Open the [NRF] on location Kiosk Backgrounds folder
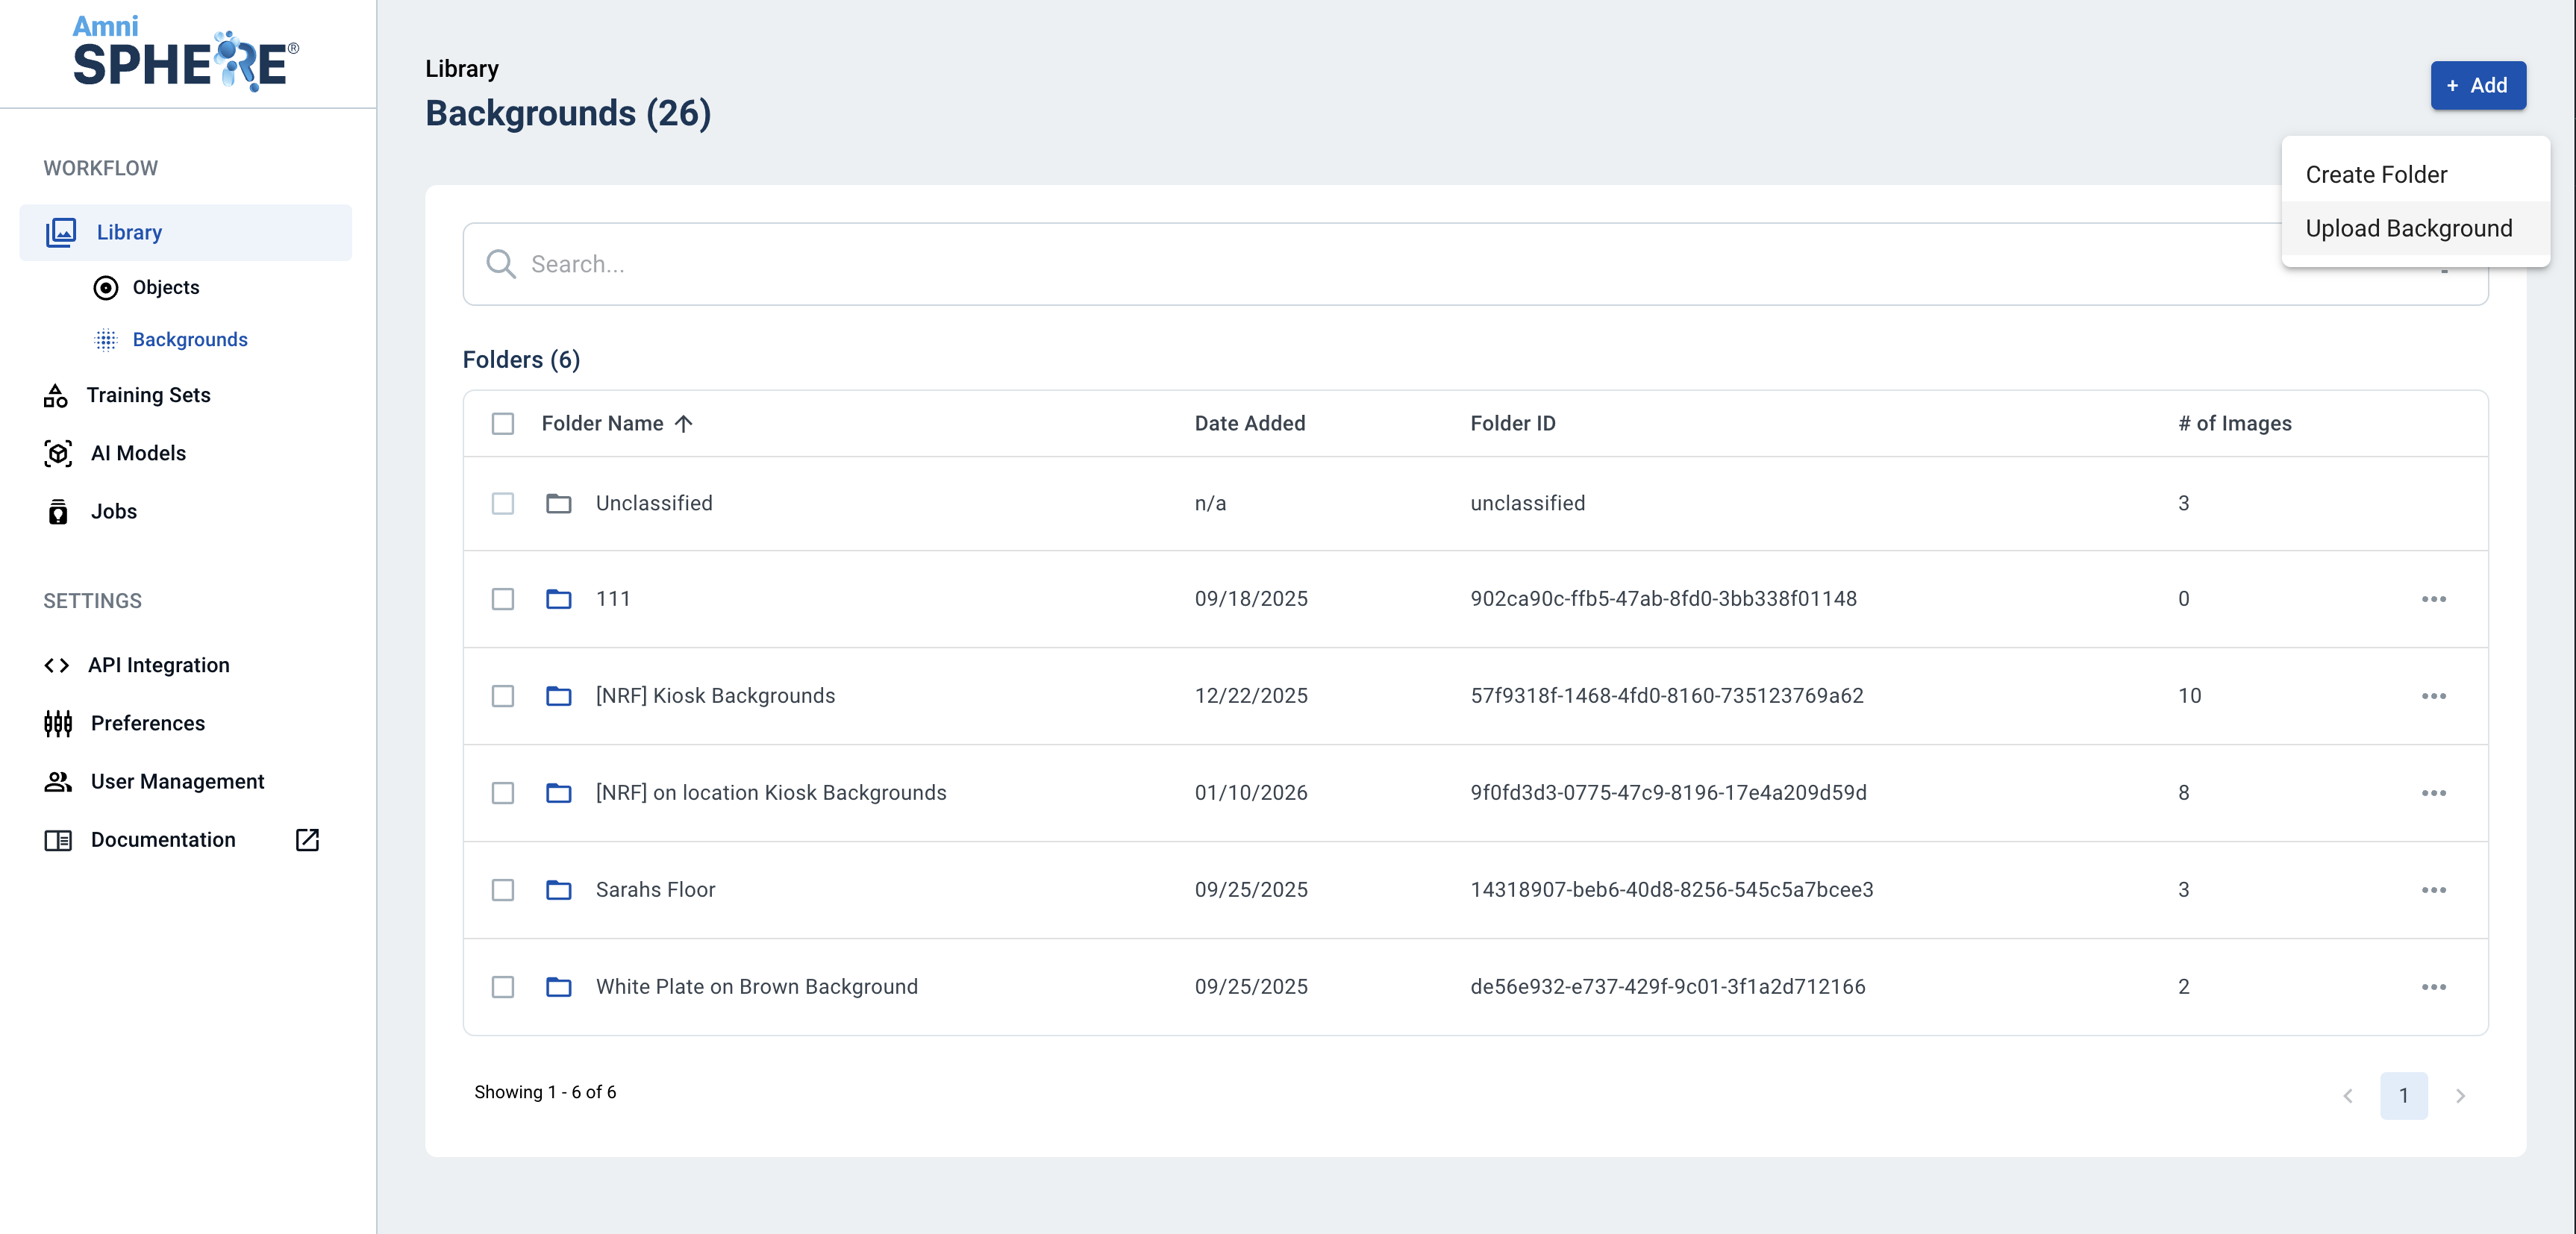 pyautogui.click(x=770, y=792)
